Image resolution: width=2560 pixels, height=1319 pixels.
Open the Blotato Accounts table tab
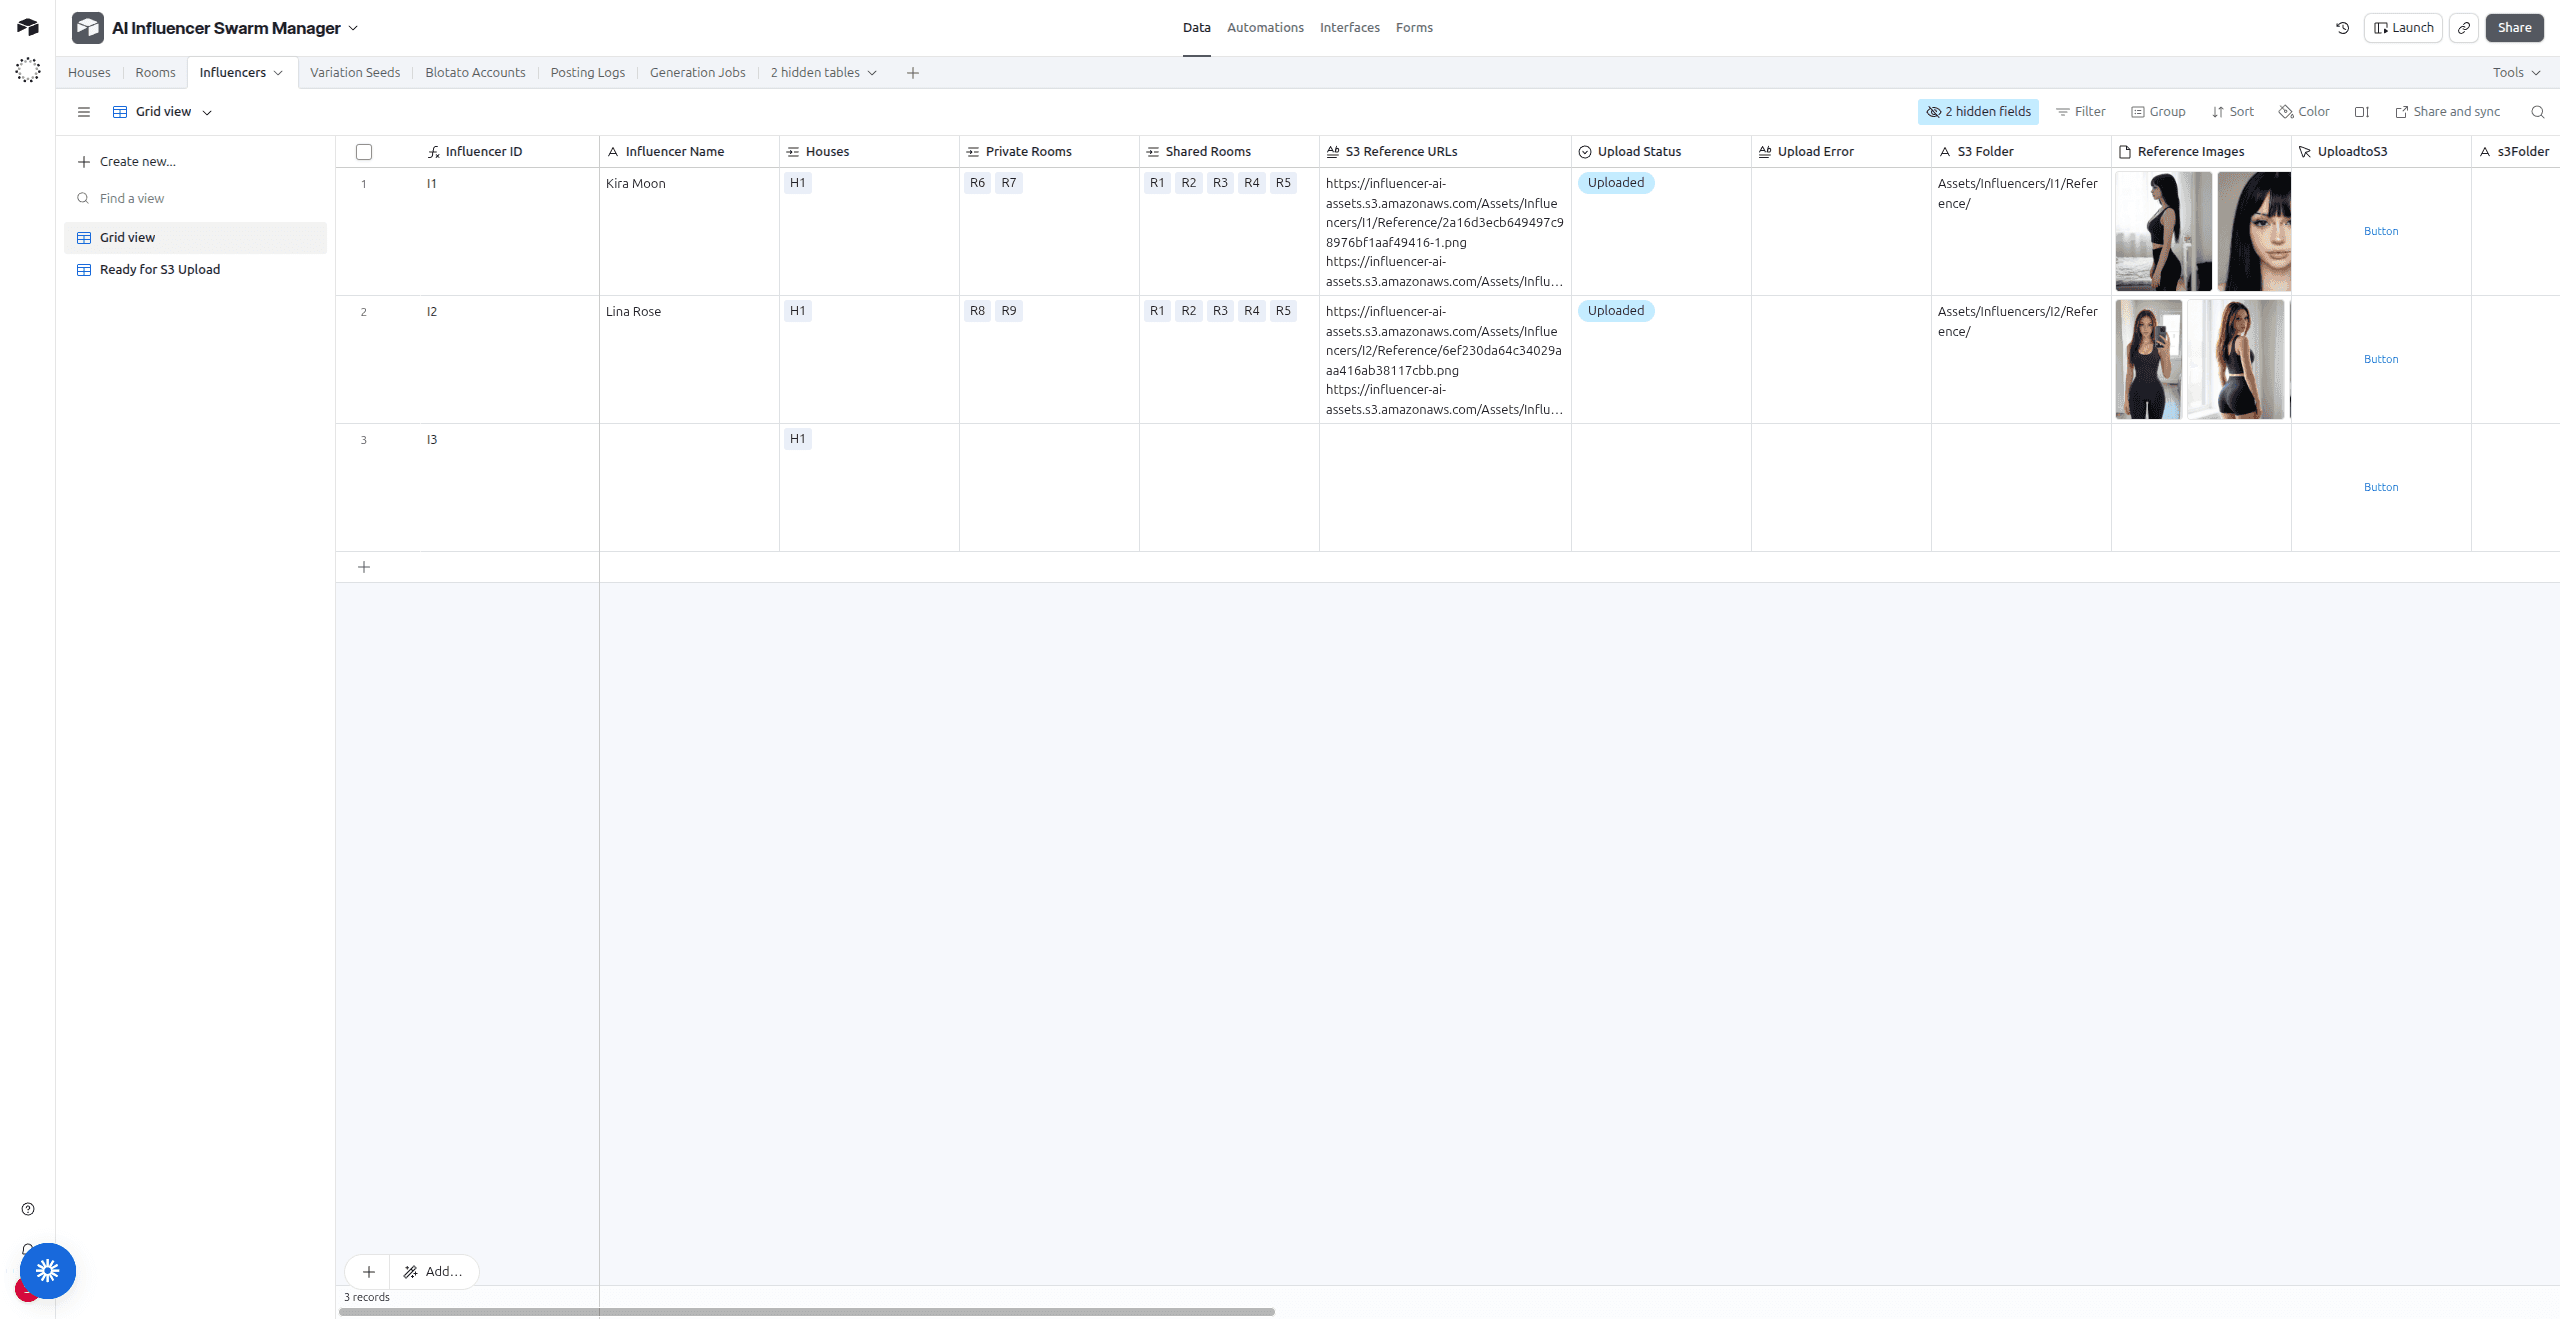[x=475, y=73]
